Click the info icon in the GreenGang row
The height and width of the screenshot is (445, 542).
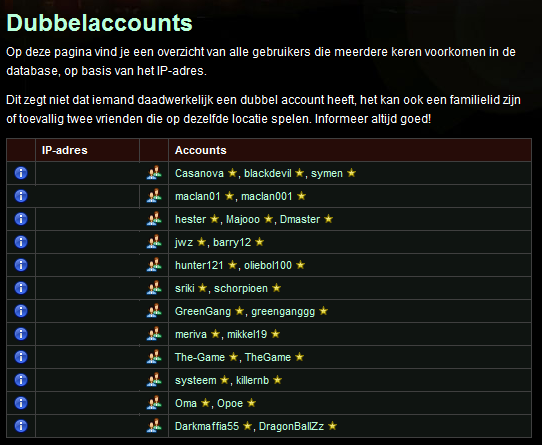coord(21,311)
